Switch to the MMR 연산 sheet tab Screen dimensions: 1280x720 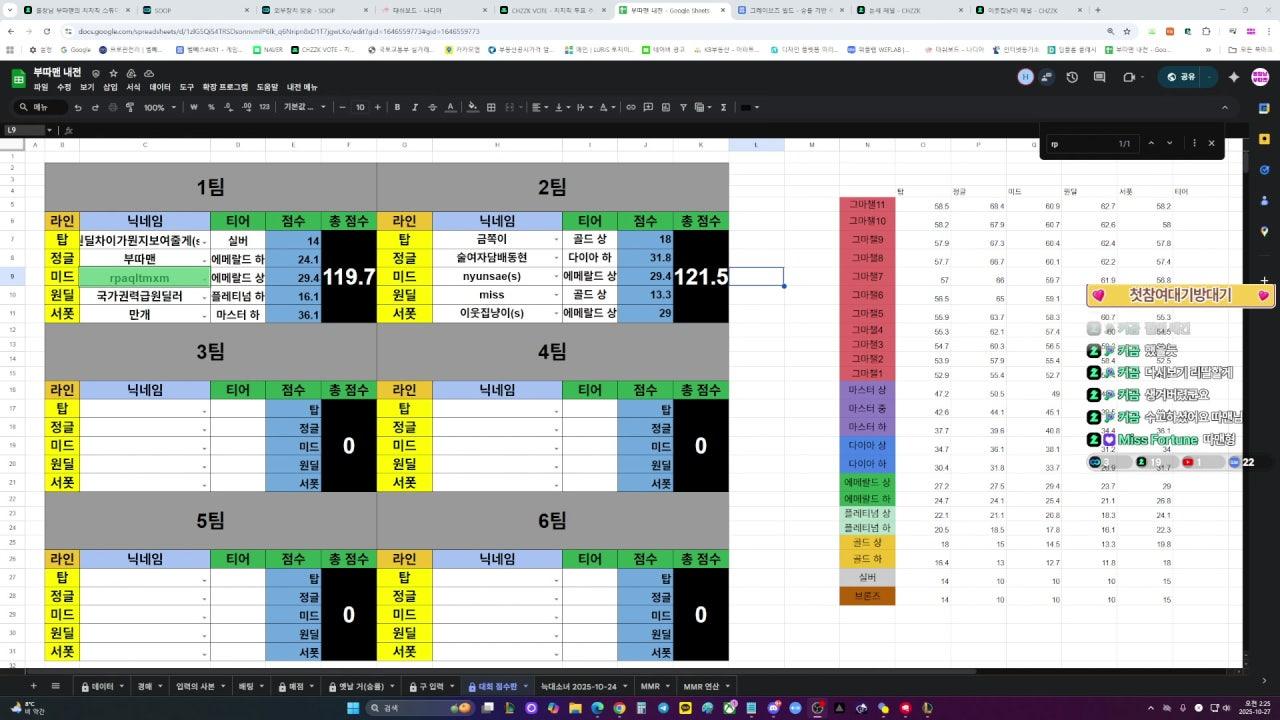[707, 687]
